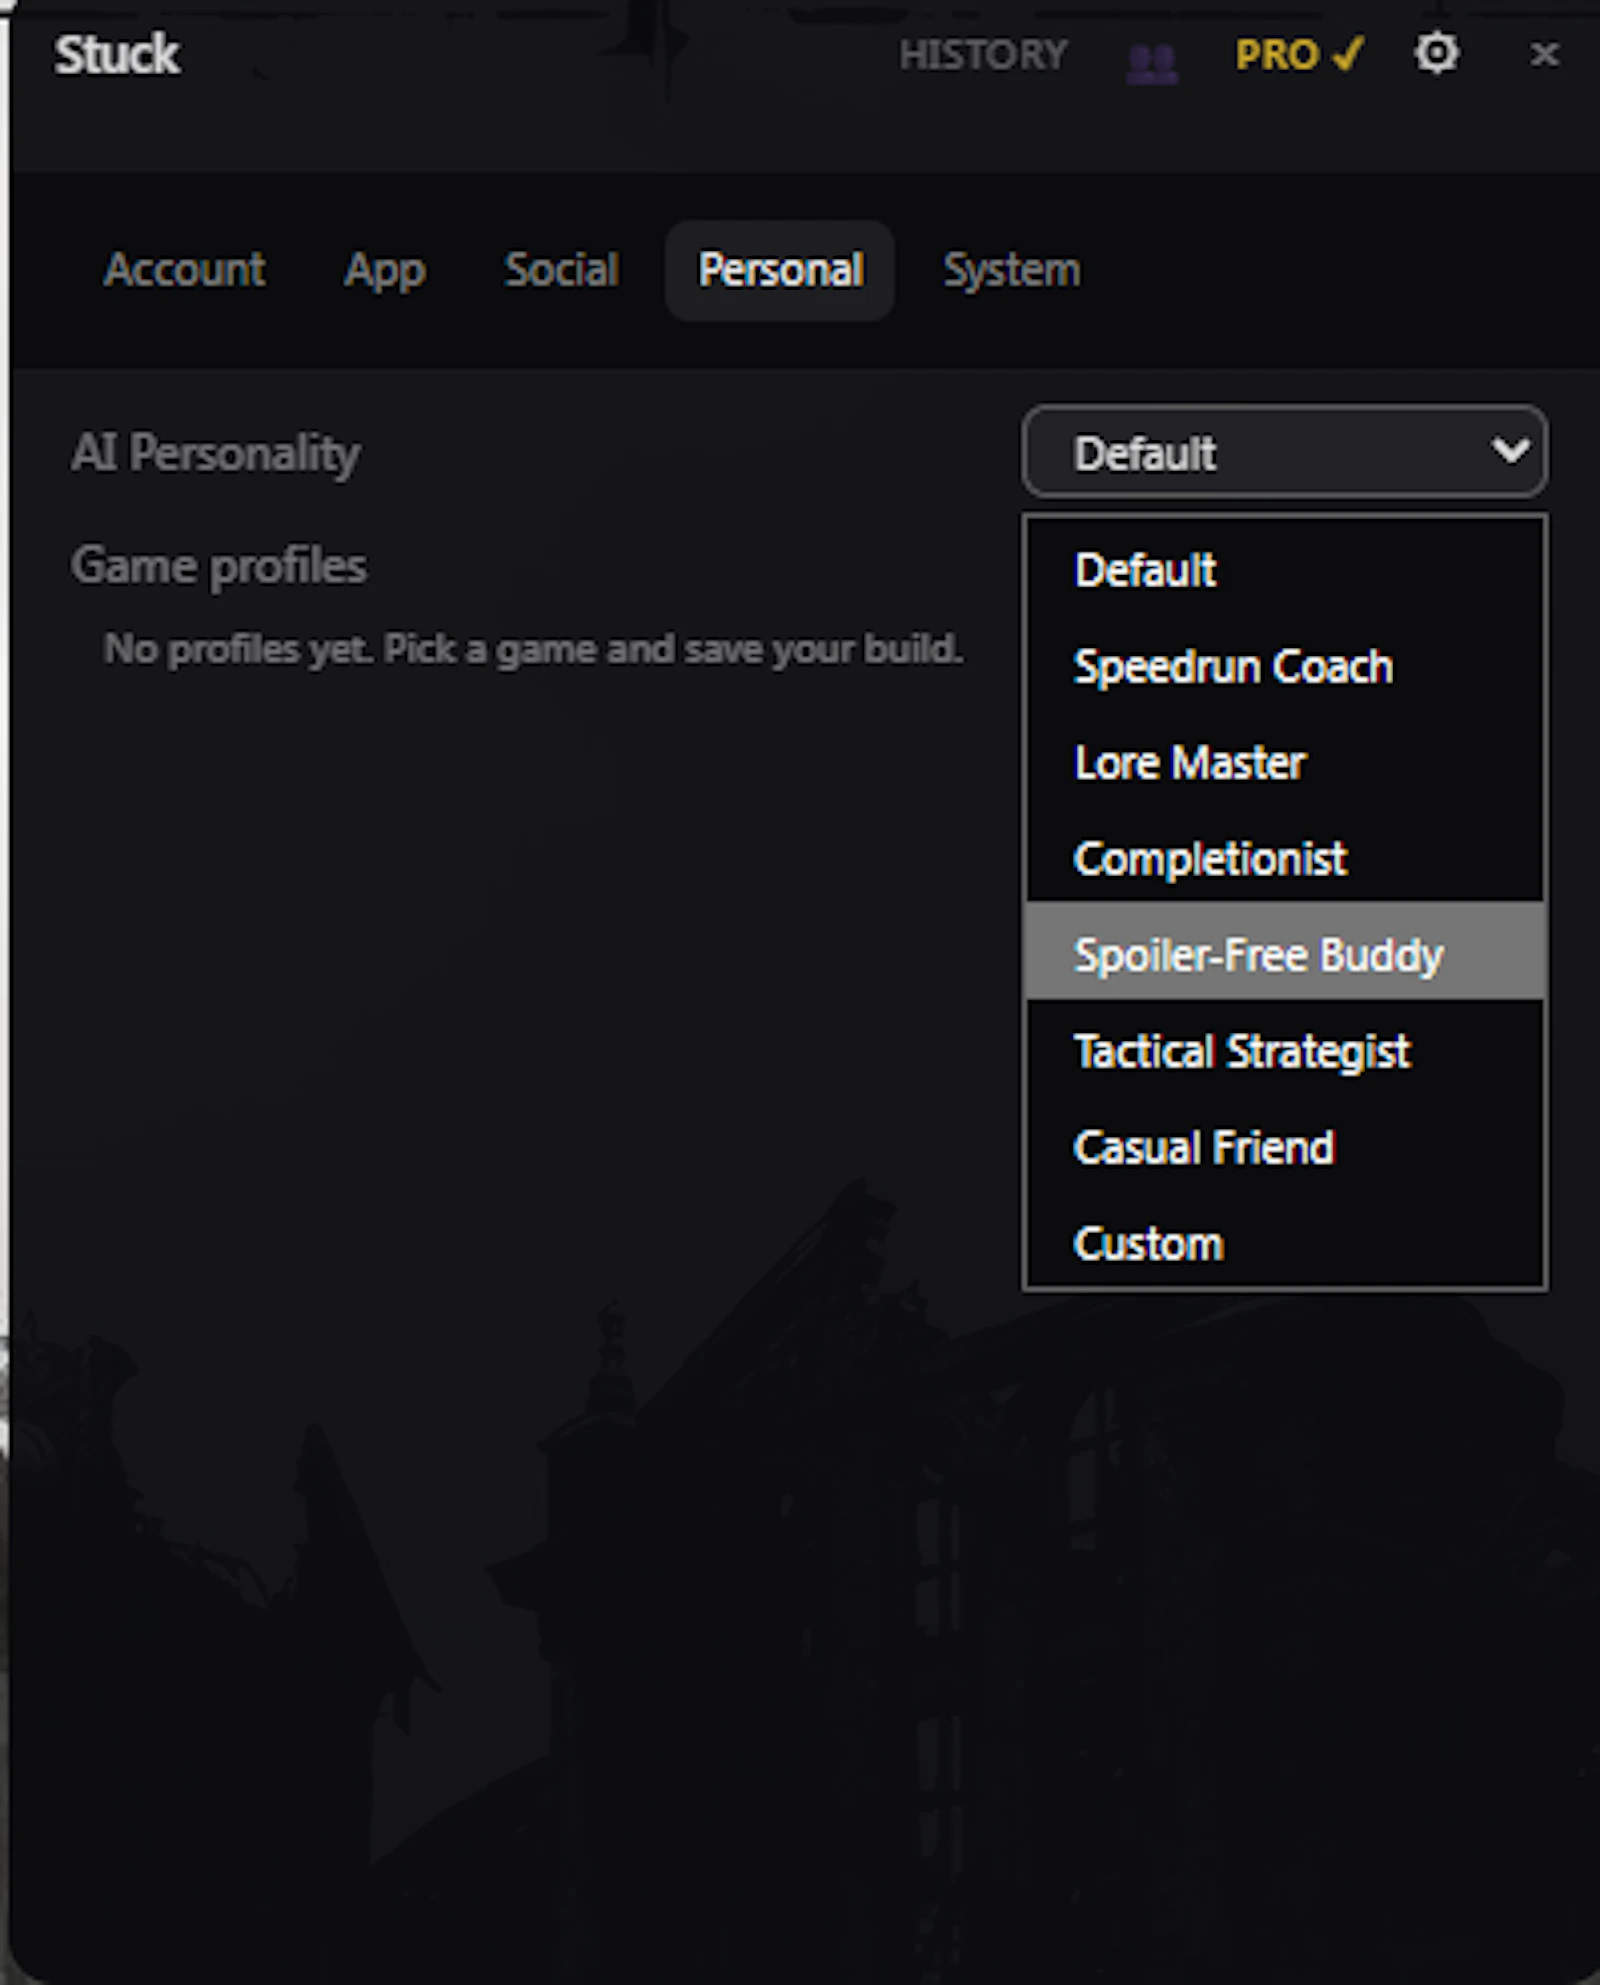Open the HISTORY view

(983, 55)
